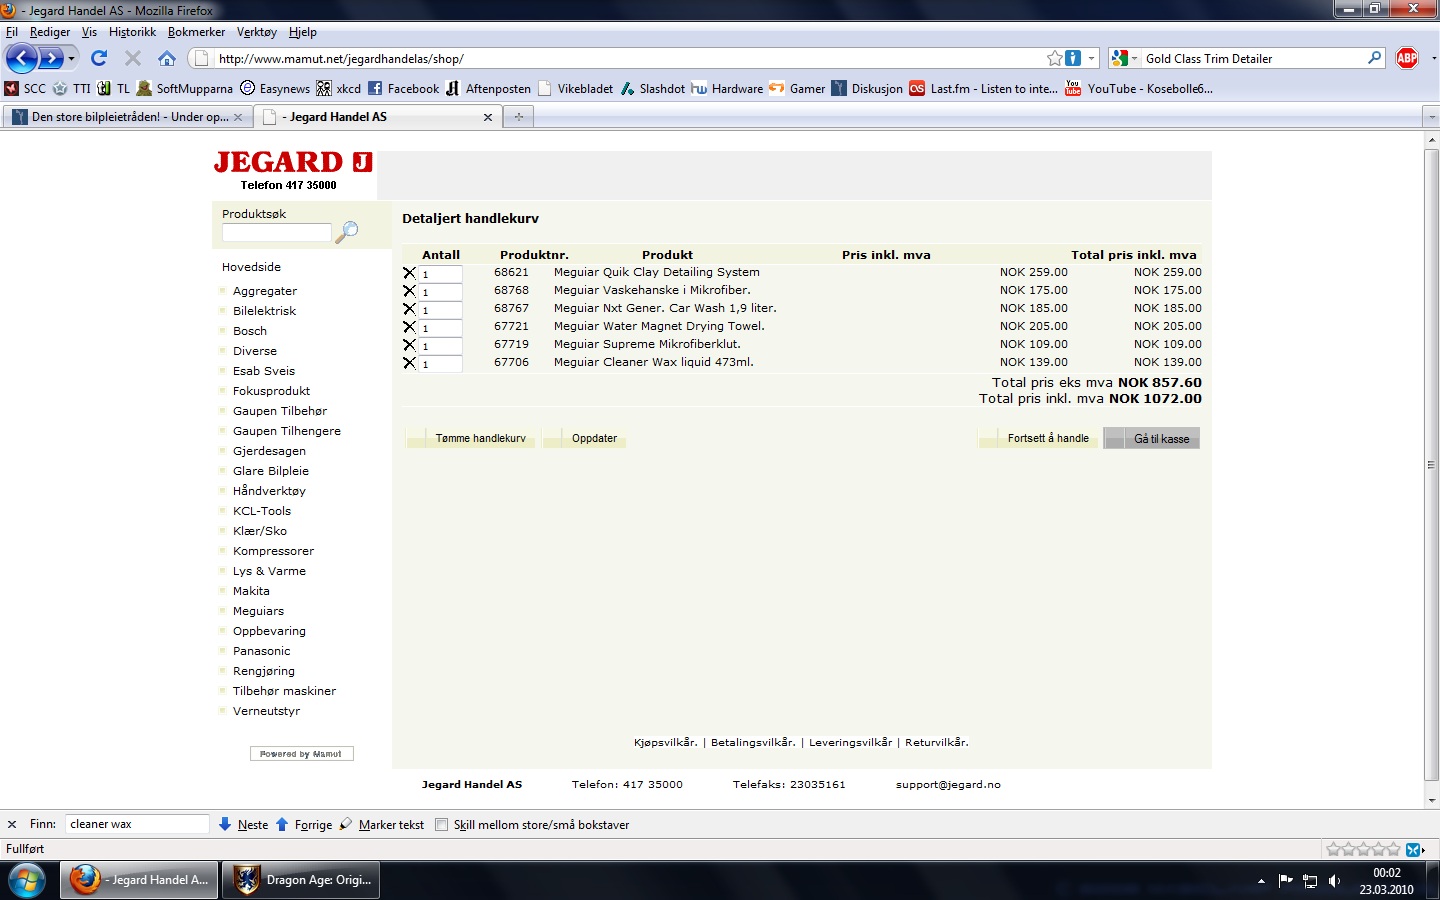Click the Produktsøk magnifier icon
This screenshot has height=900, width=1440.
click(x=346, y=232)
